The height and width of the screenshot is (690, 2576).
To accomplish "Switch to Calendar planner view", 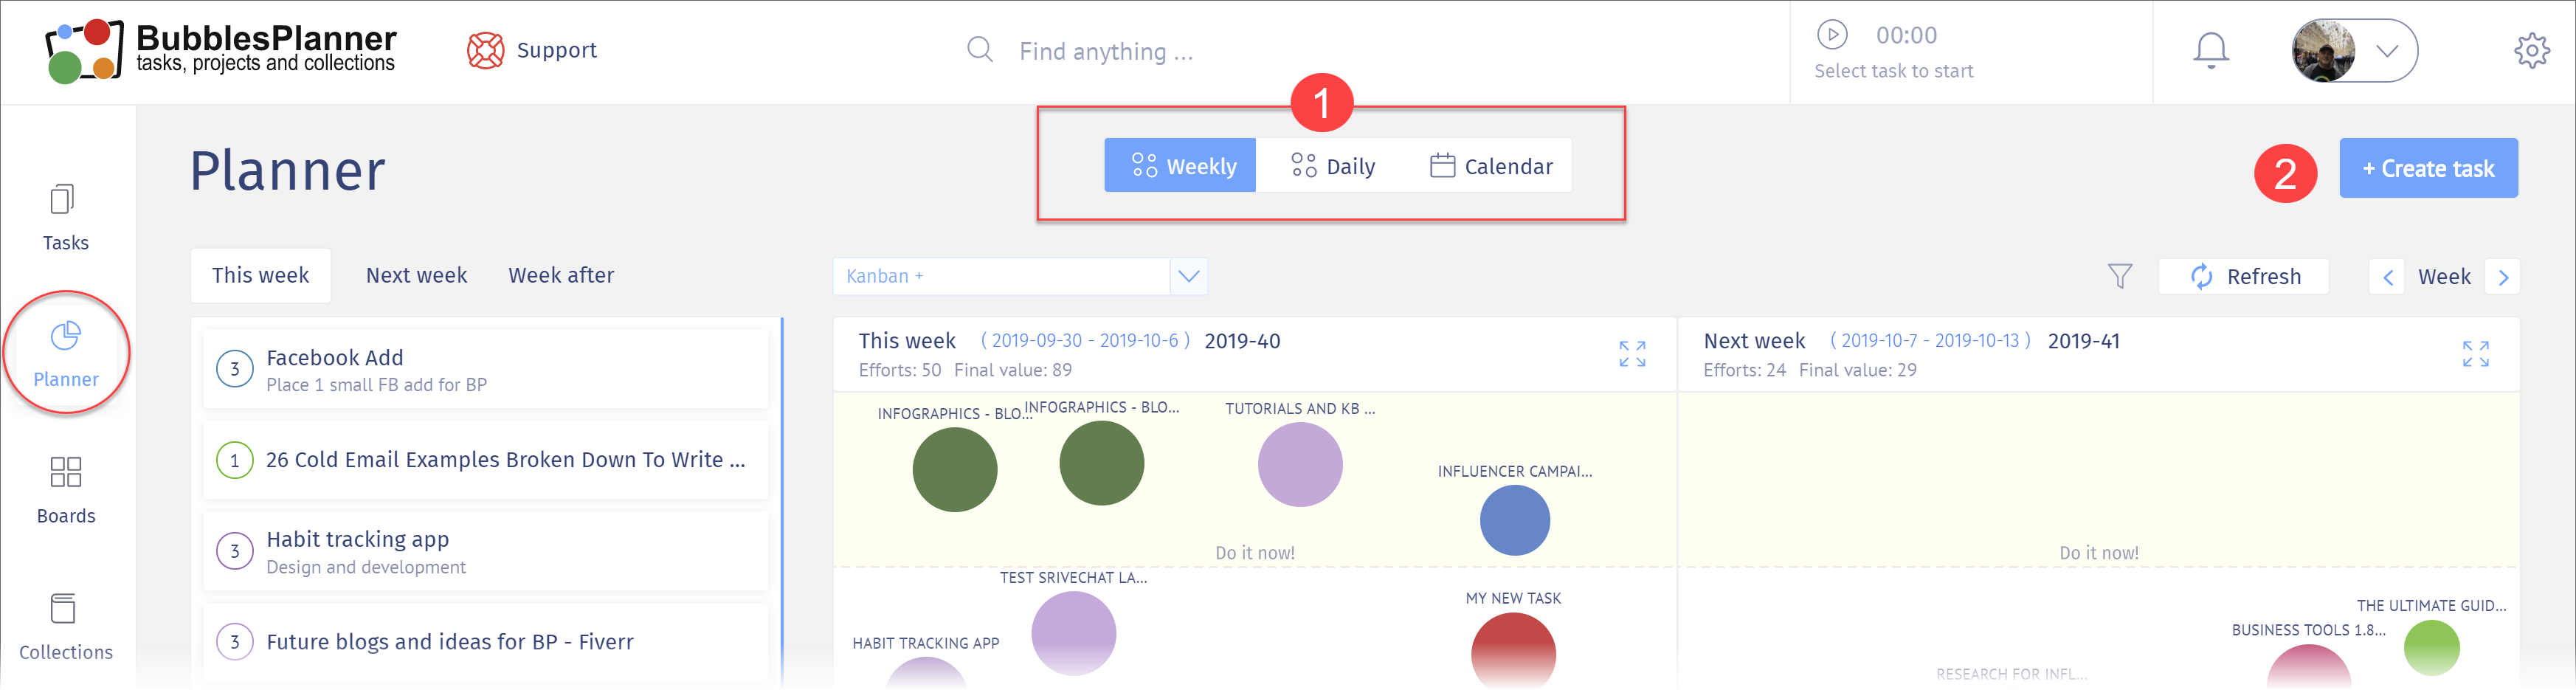I will [1491, 165].
